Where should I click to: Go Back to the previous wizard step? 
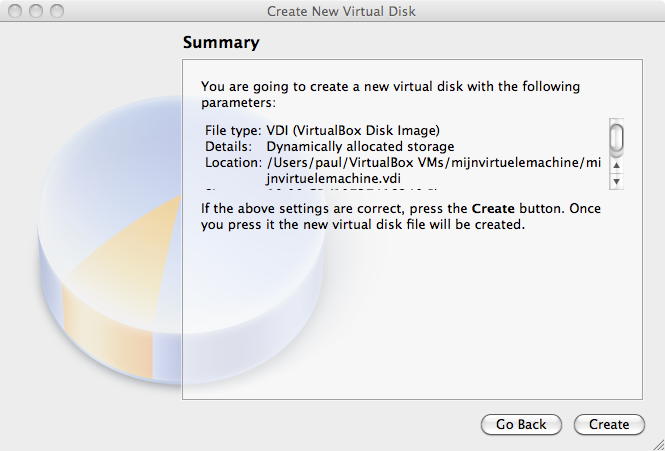[x=521, y=424]
